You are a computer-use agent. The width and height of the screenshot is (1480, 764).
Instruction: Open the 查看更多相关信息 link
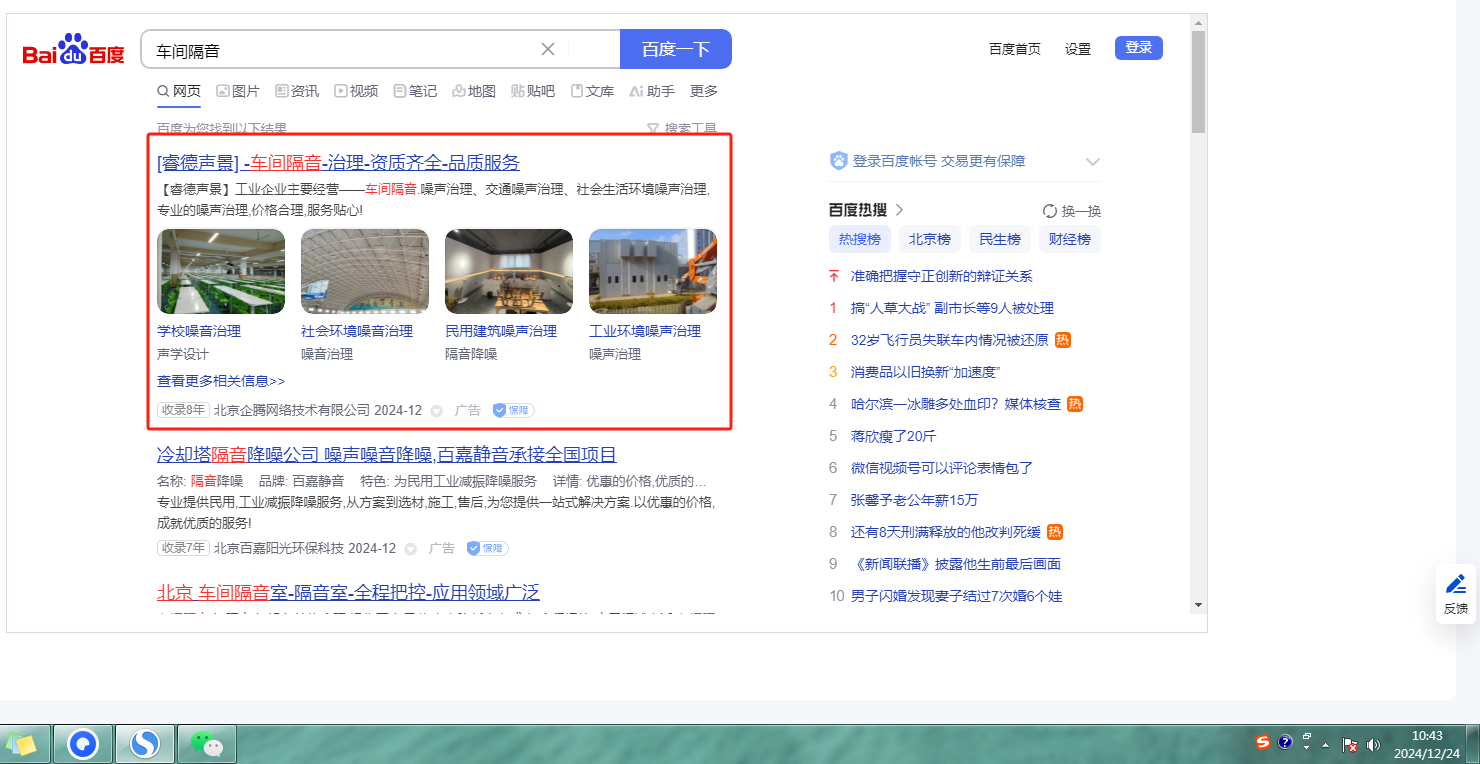point(221,381)
